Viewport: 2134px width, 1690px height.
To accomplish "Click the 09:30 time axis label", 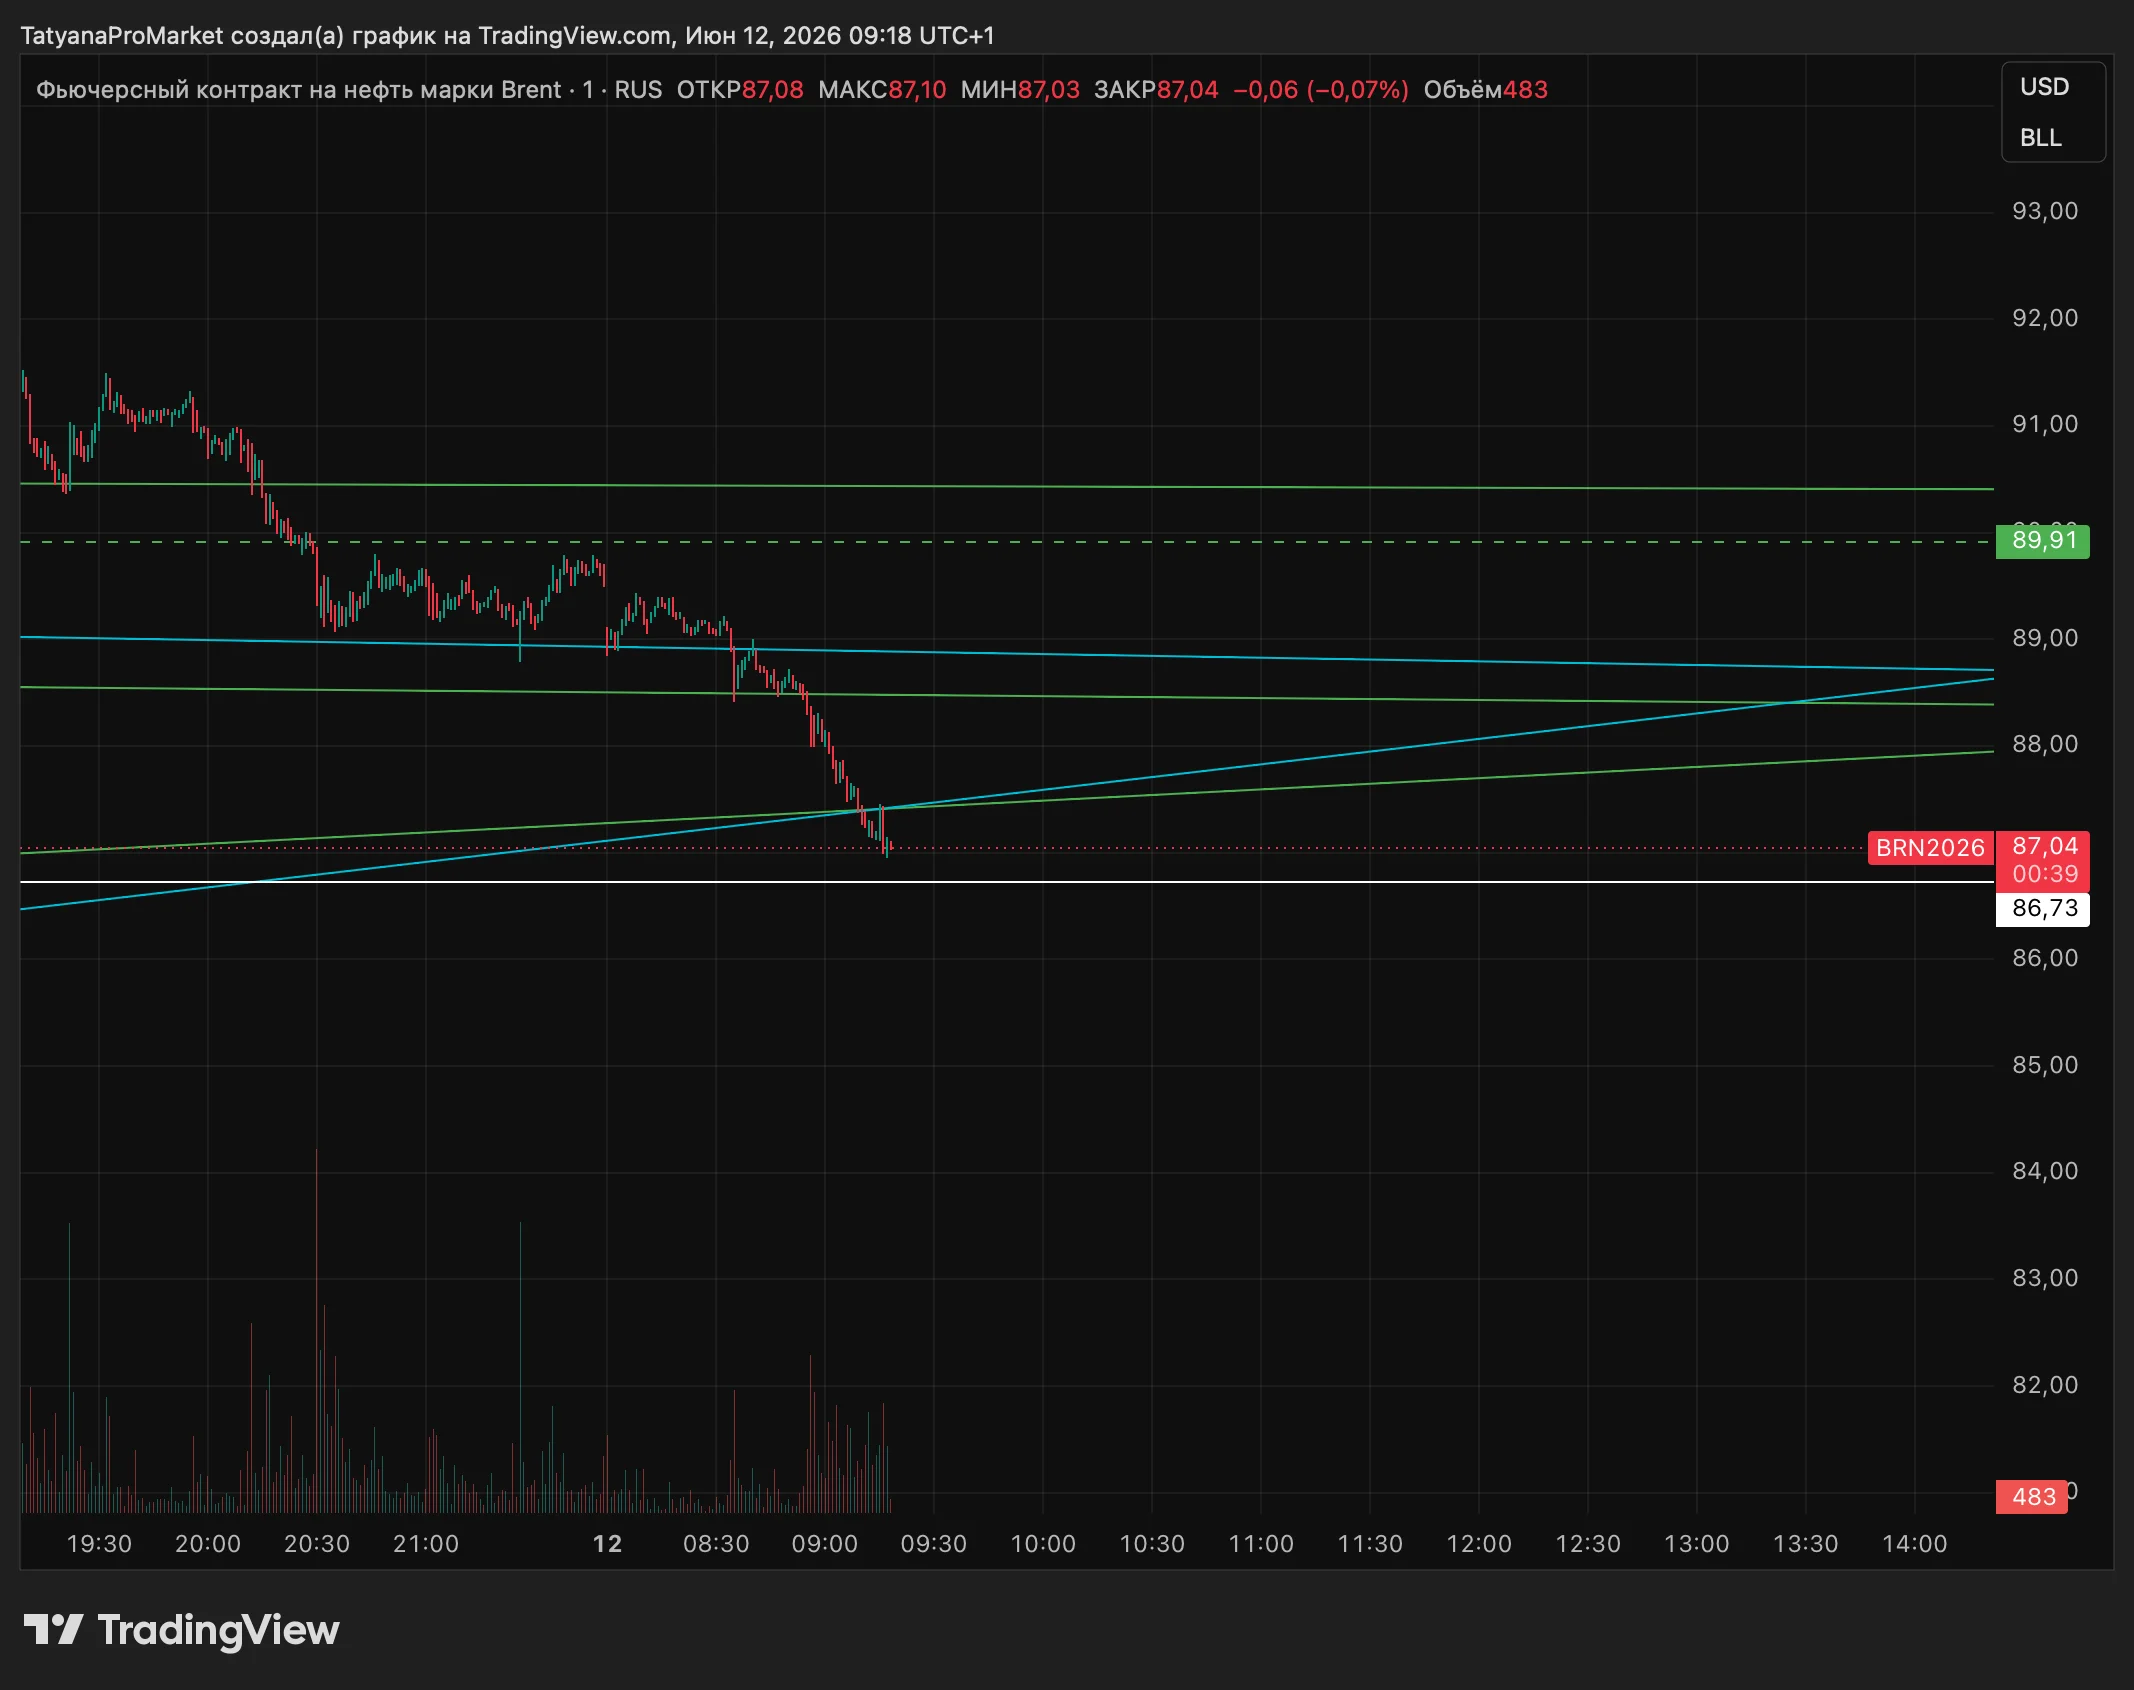I will [x=934, y=1544].
